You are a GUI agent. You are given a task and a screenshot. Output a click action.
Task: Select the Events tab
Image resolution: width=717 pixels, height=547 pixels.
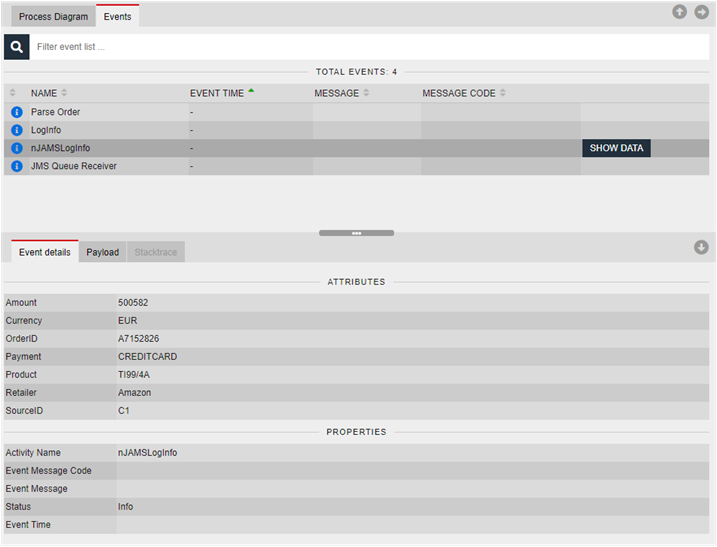(118, 16)
